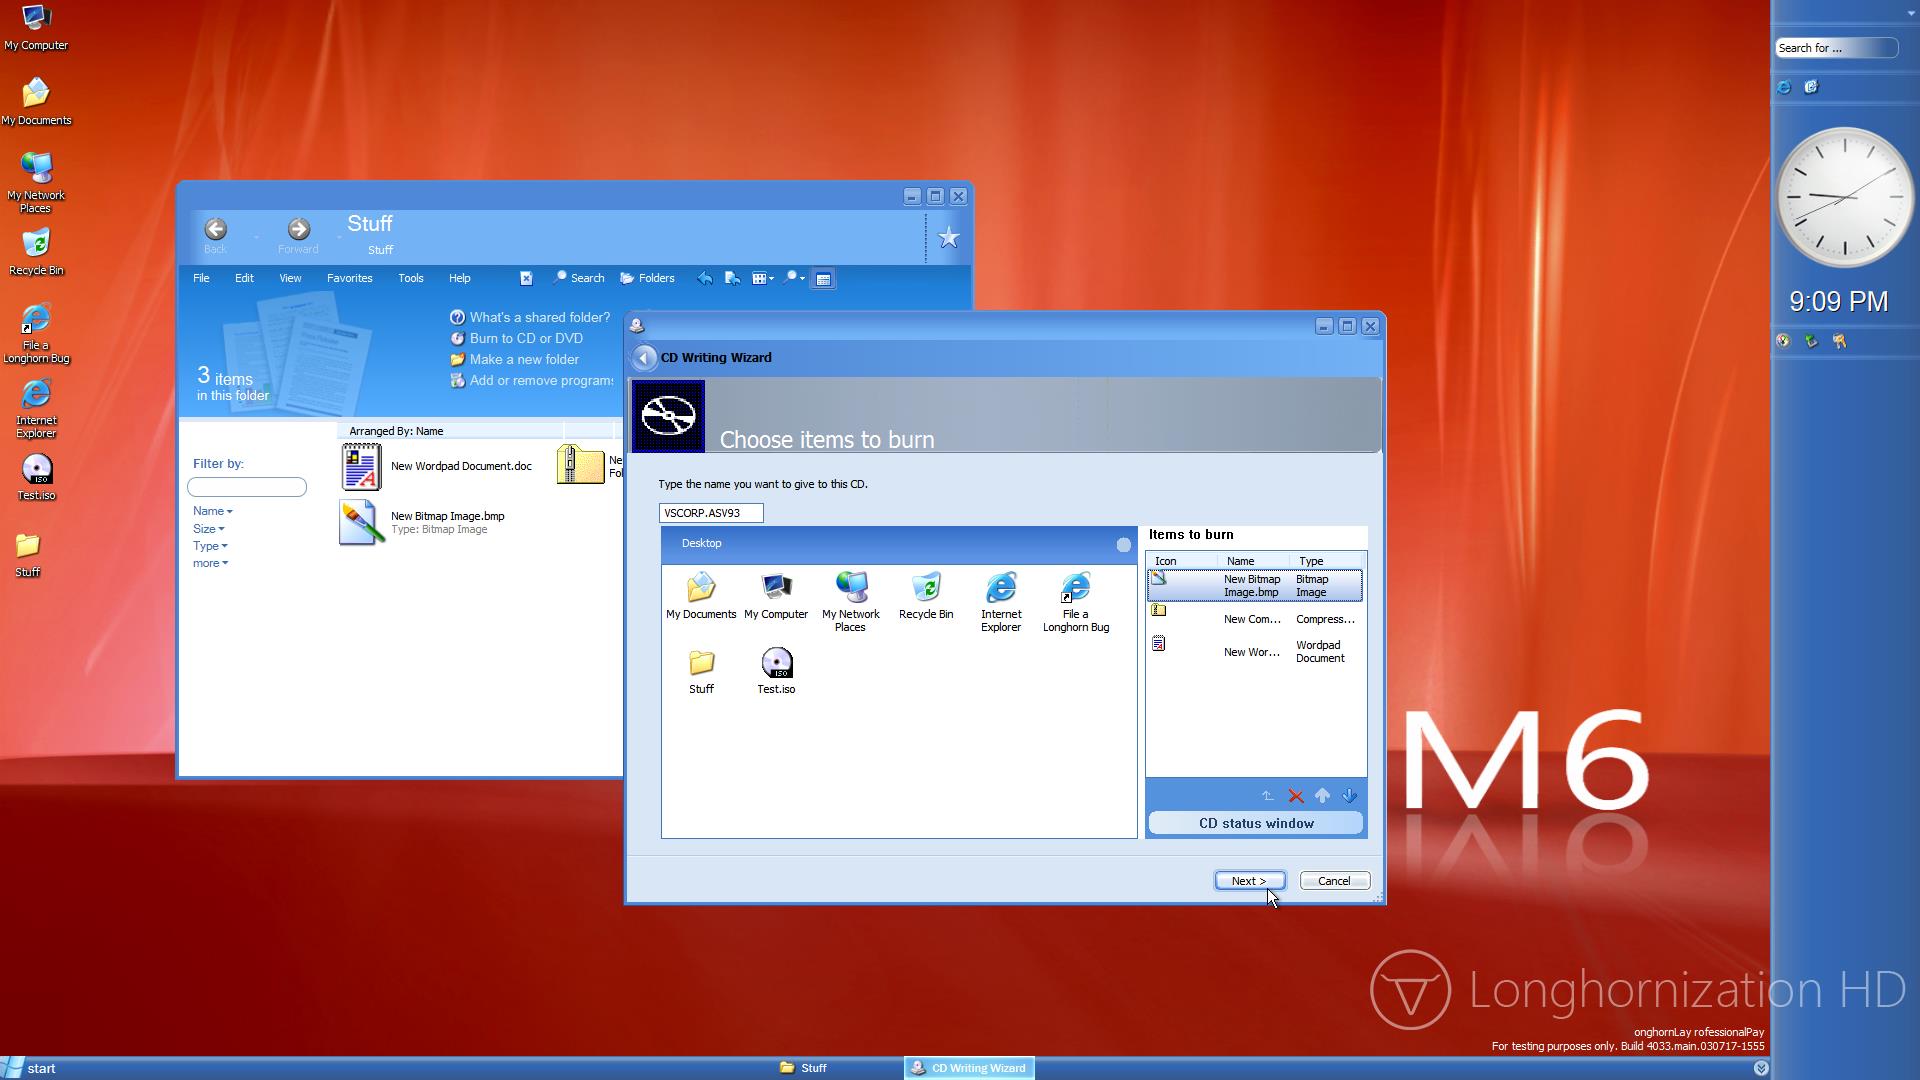1920x1080 pixels.
Task: Open the views dropdown in toolbar
Action: point(763,279)
